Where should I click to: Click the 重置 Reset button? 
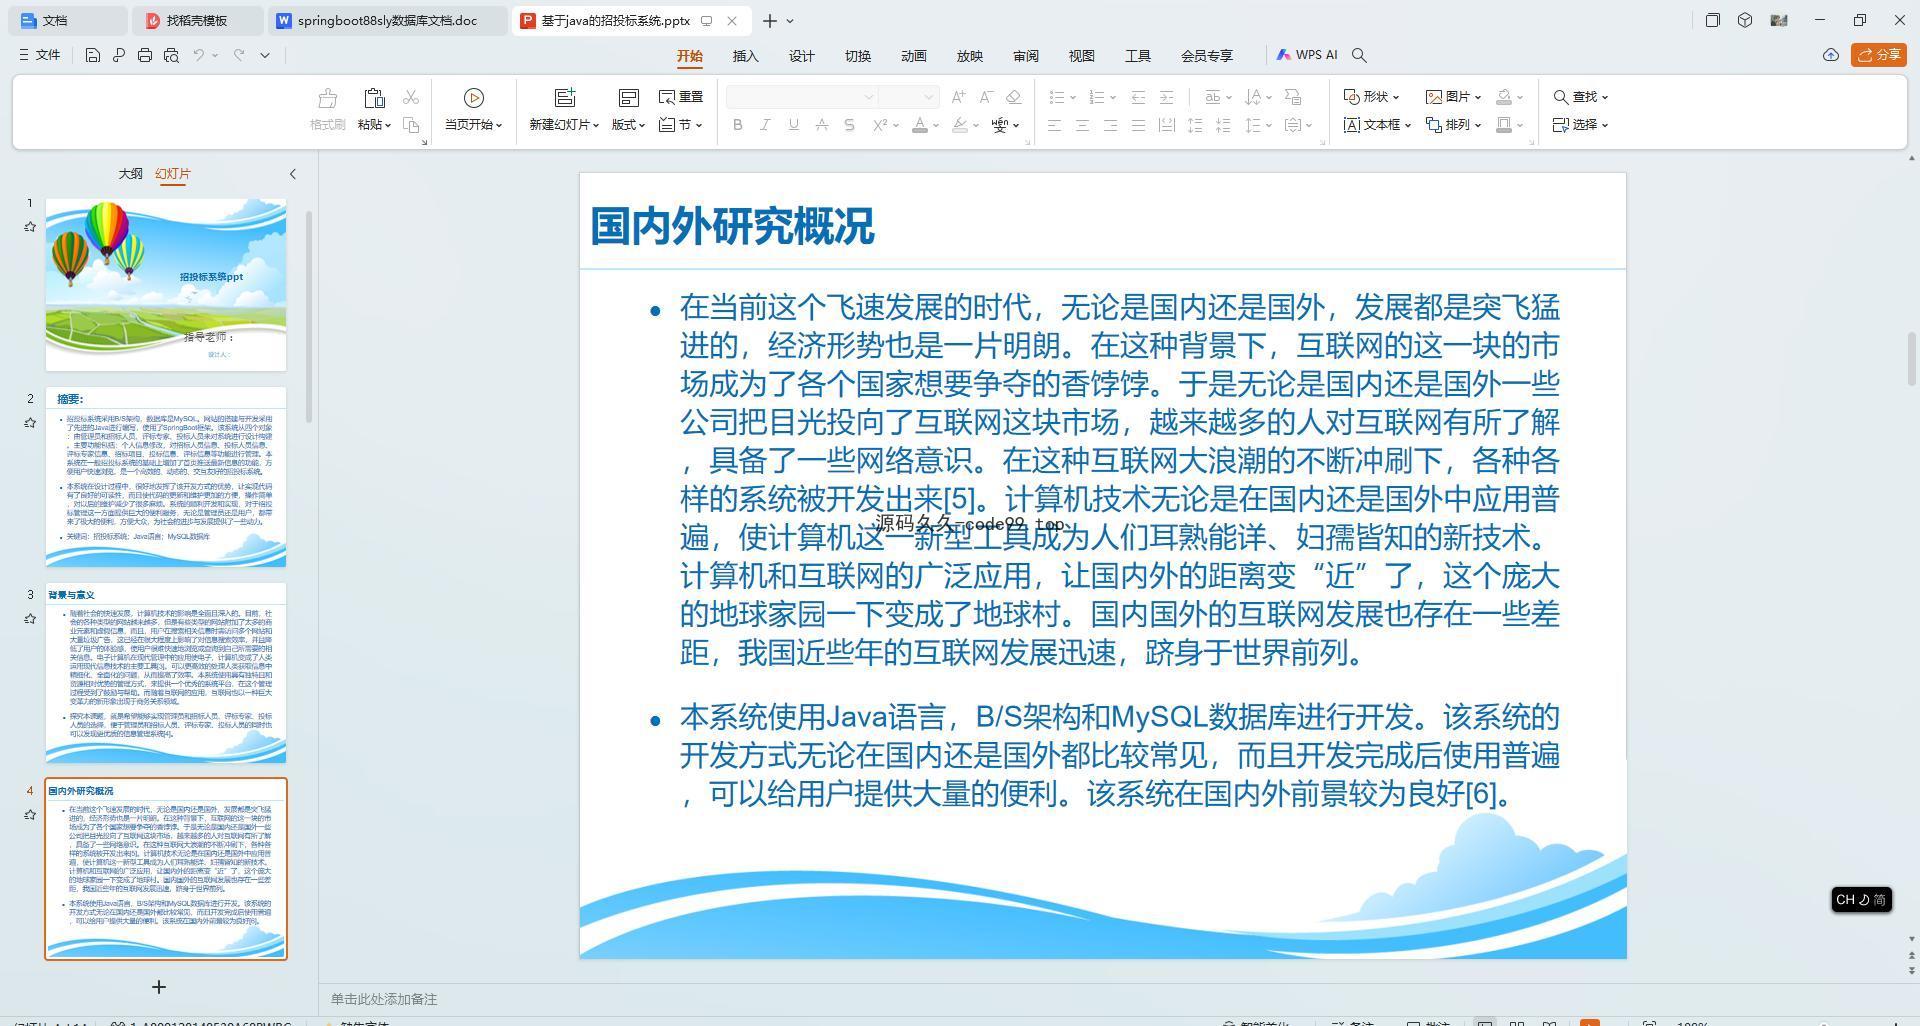coord(681,97)
